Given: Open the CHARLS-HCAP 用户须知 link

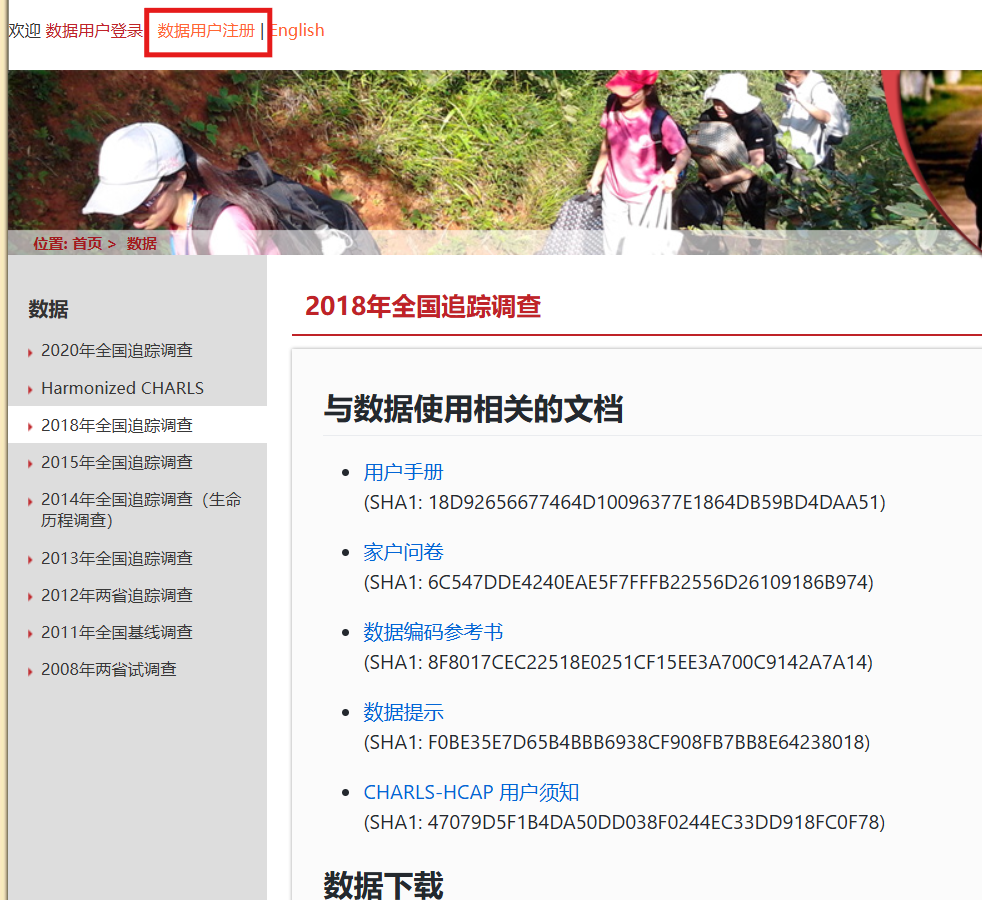Looking at the screenshot, I should tap(471, 792).
